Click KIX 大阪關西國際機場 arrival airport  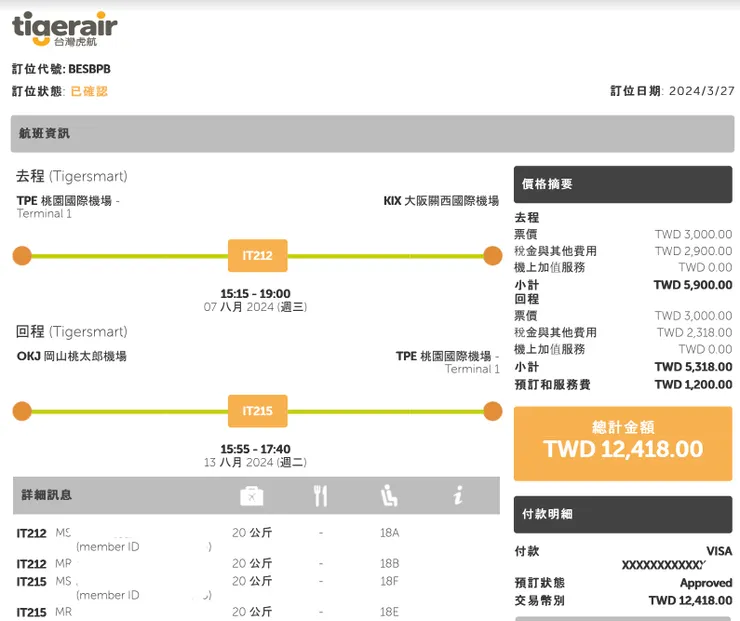click(x=441, y=201)
